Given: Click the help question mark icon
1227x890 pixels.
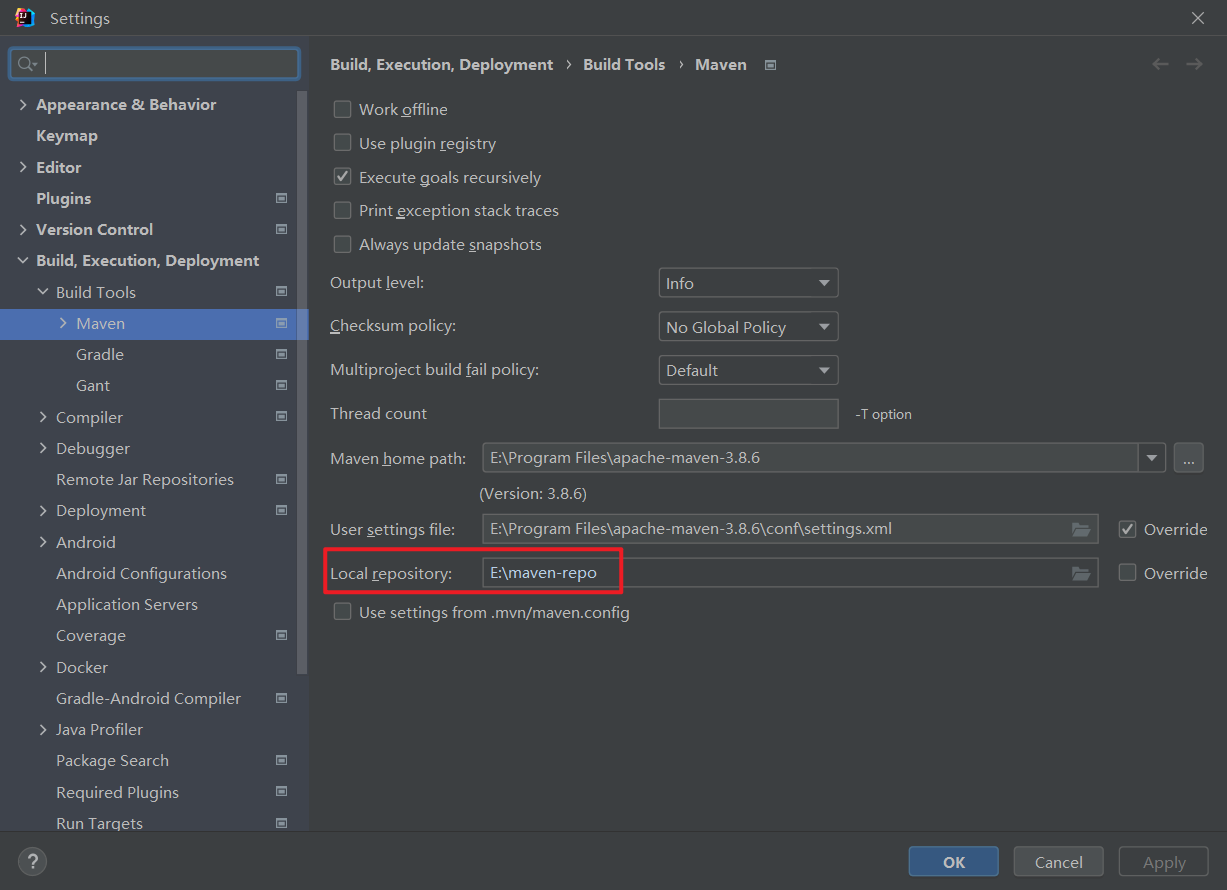Looking at the screenshot, I should [x=32, y=861].
